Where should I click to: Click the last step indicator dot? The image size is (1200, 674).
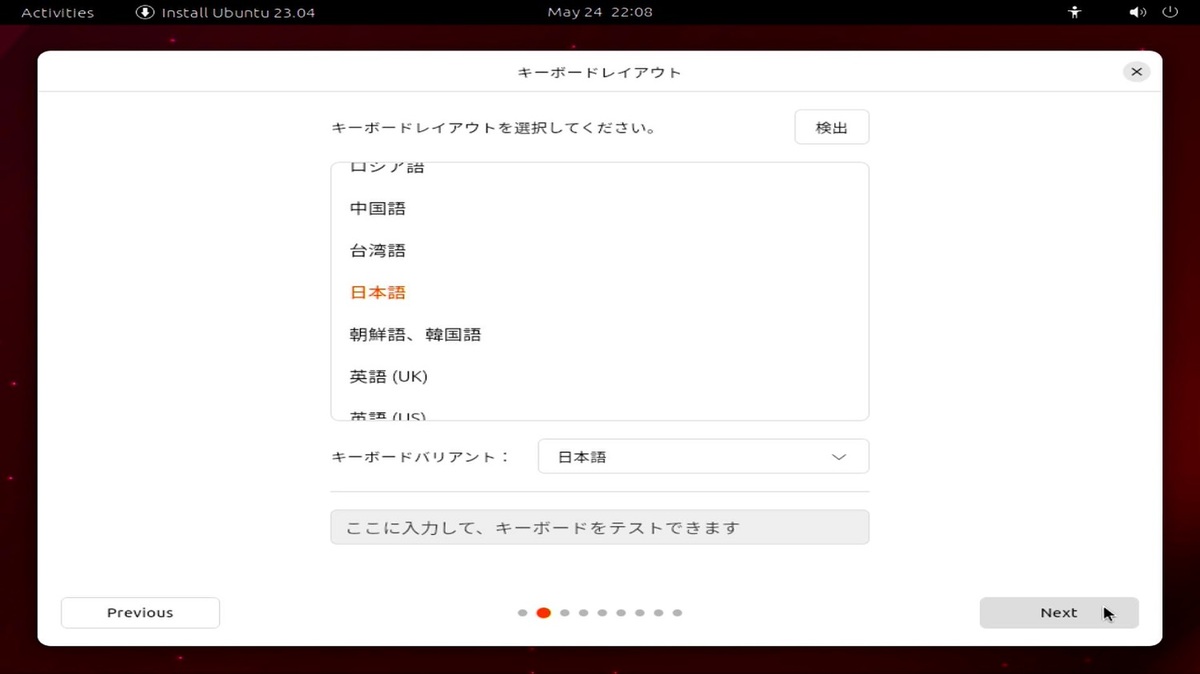coord(677,613)
